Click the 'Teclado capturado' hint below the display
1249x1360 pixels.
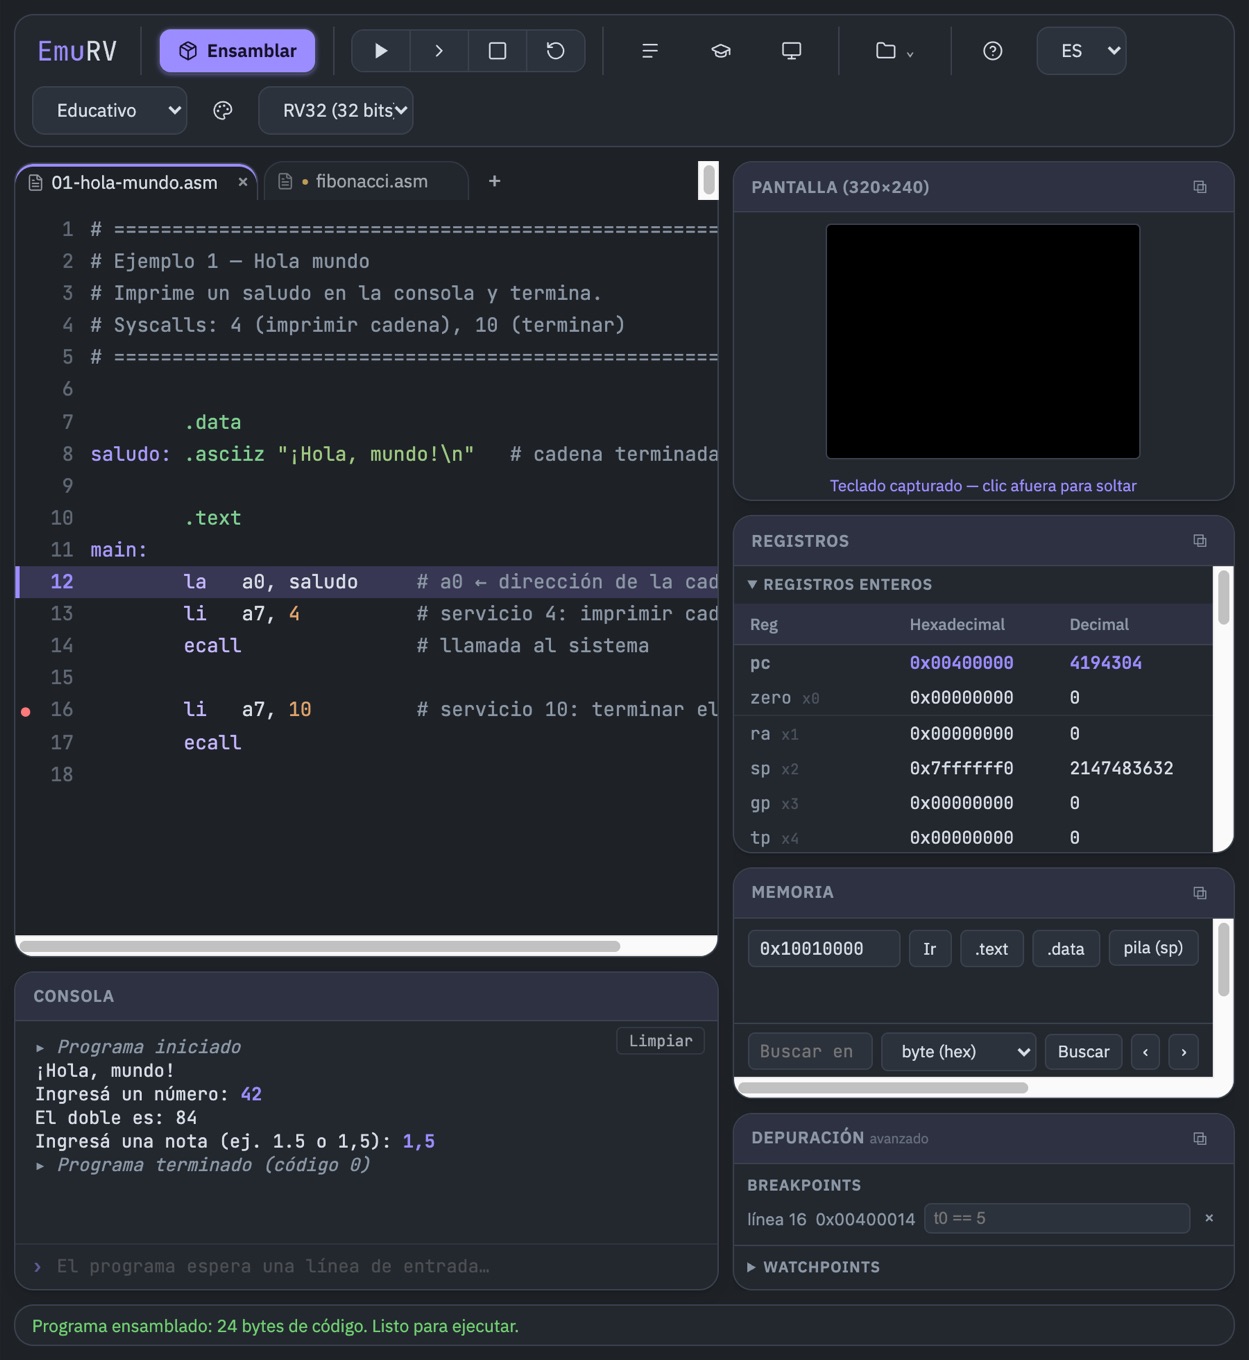click(983, 486)
